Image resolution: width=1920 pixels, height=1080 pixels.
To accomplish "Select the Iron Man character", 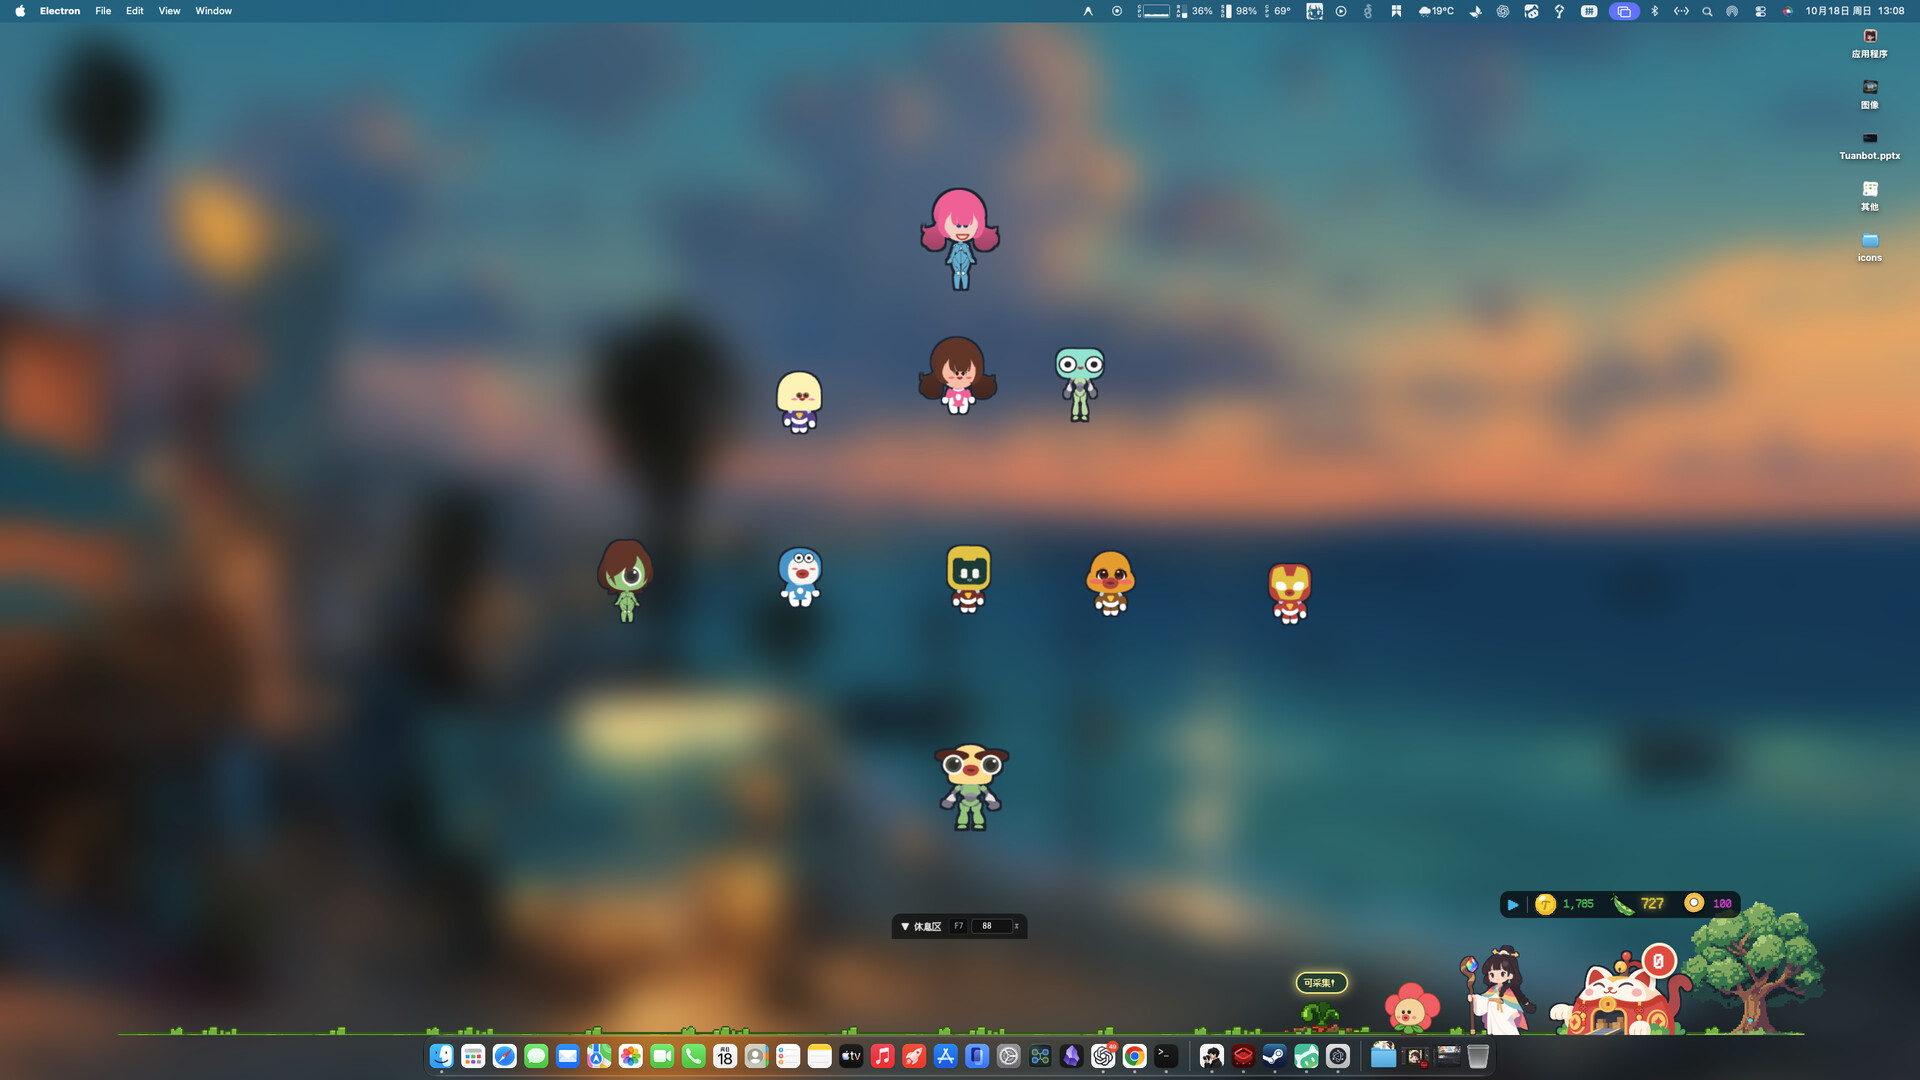I will [x=1290, y=592].
